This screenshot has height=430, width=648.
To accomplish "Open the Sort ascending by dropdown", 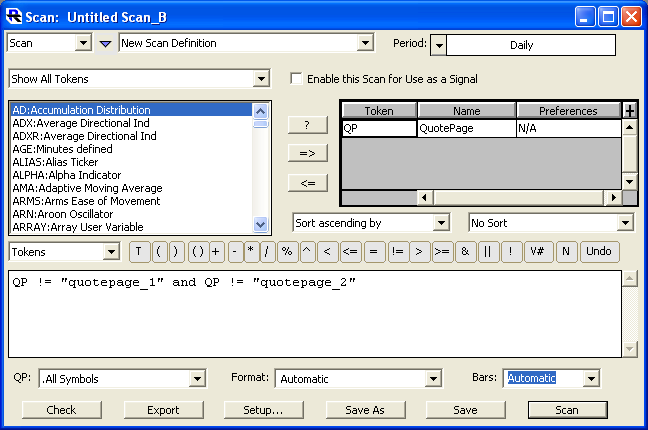I will (x=441, y=223).
